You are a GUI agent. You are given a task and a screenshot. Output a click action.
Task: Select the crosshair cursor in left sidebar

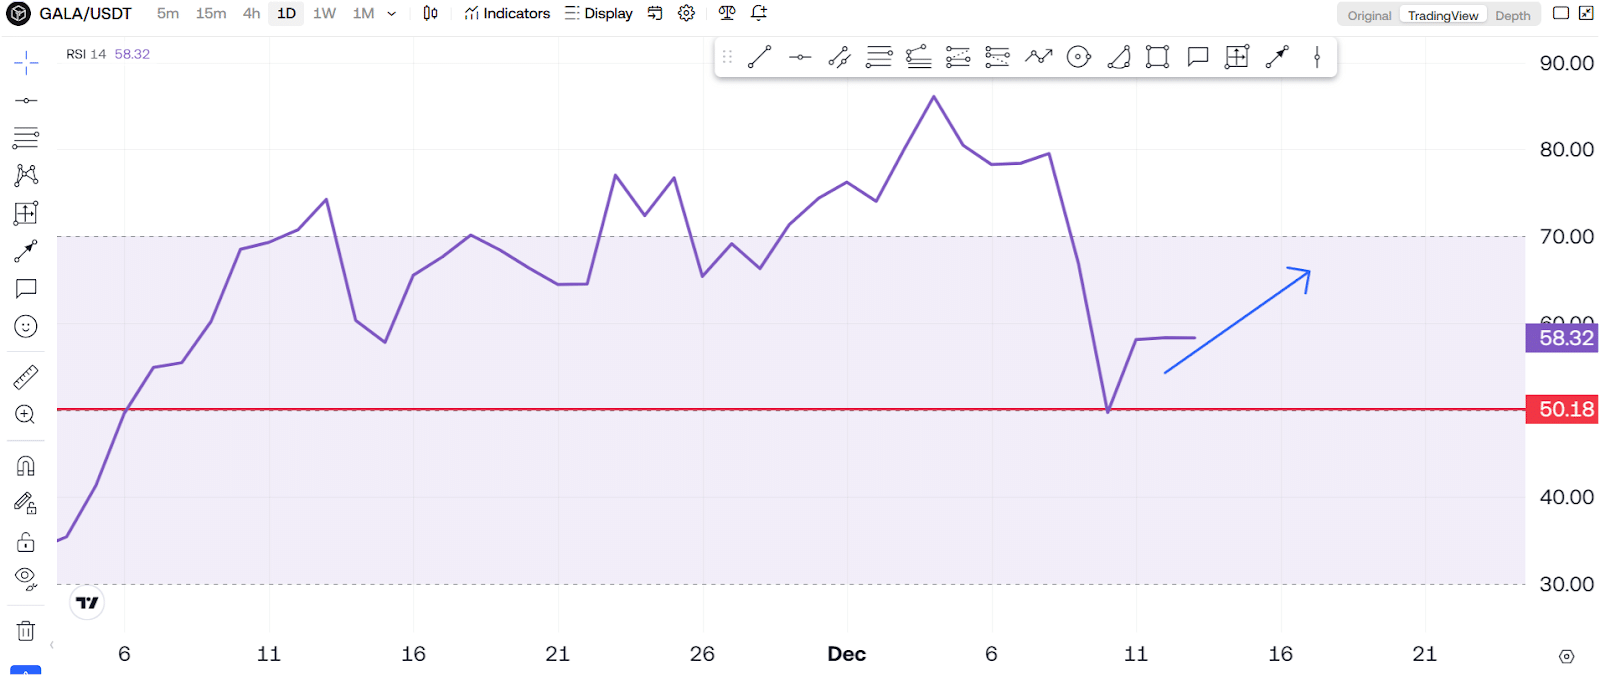[26, 64]
